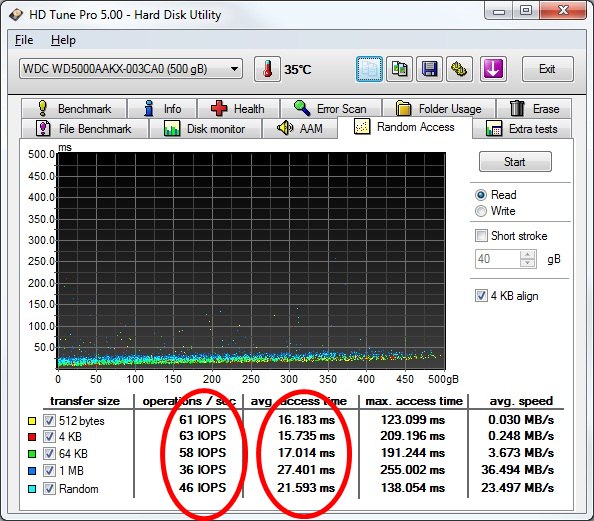This screenshot has height=521, width=594.
Task: Click the copy screenshot icon
Action: (x=399, y=69)
